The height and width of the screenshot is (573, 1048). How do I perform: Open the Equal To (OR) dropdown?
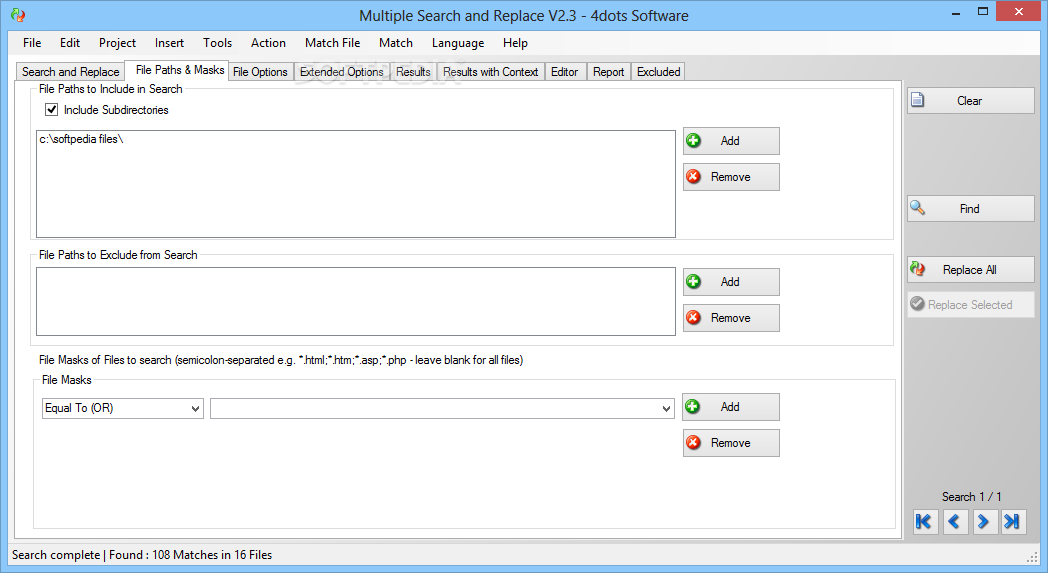pos(122,408)
